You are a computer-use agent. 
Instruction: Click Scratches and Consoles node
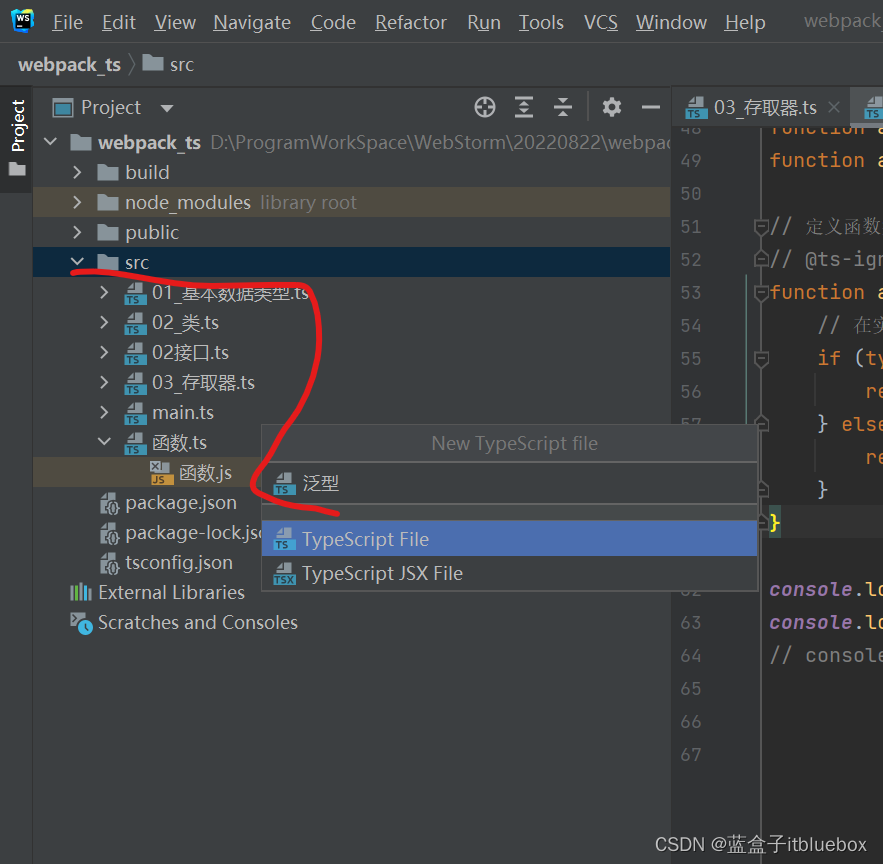click(198, 622)
